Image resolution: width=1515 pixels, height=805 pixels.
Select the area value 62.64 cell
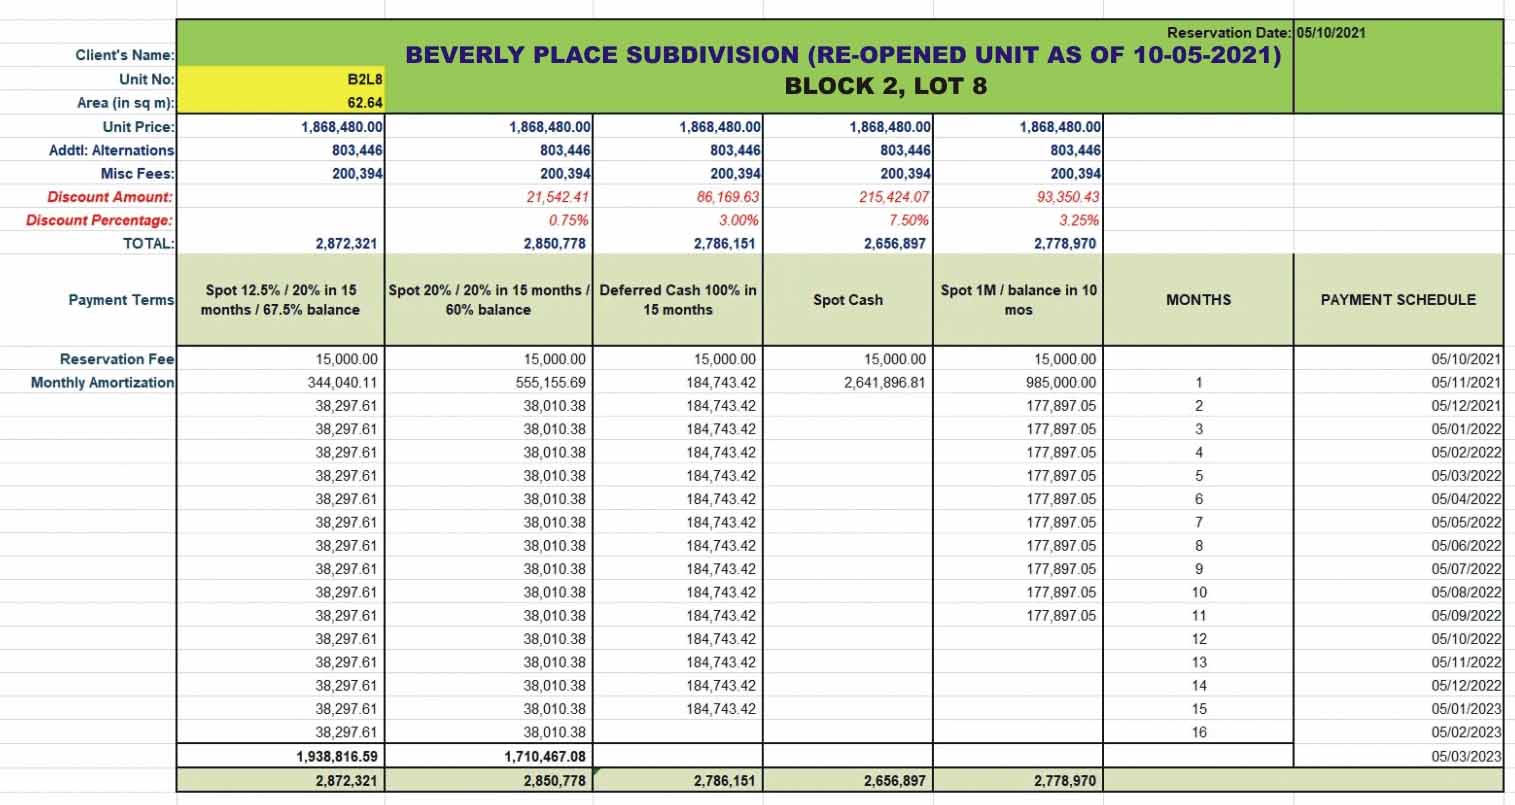tap(281, 102)
